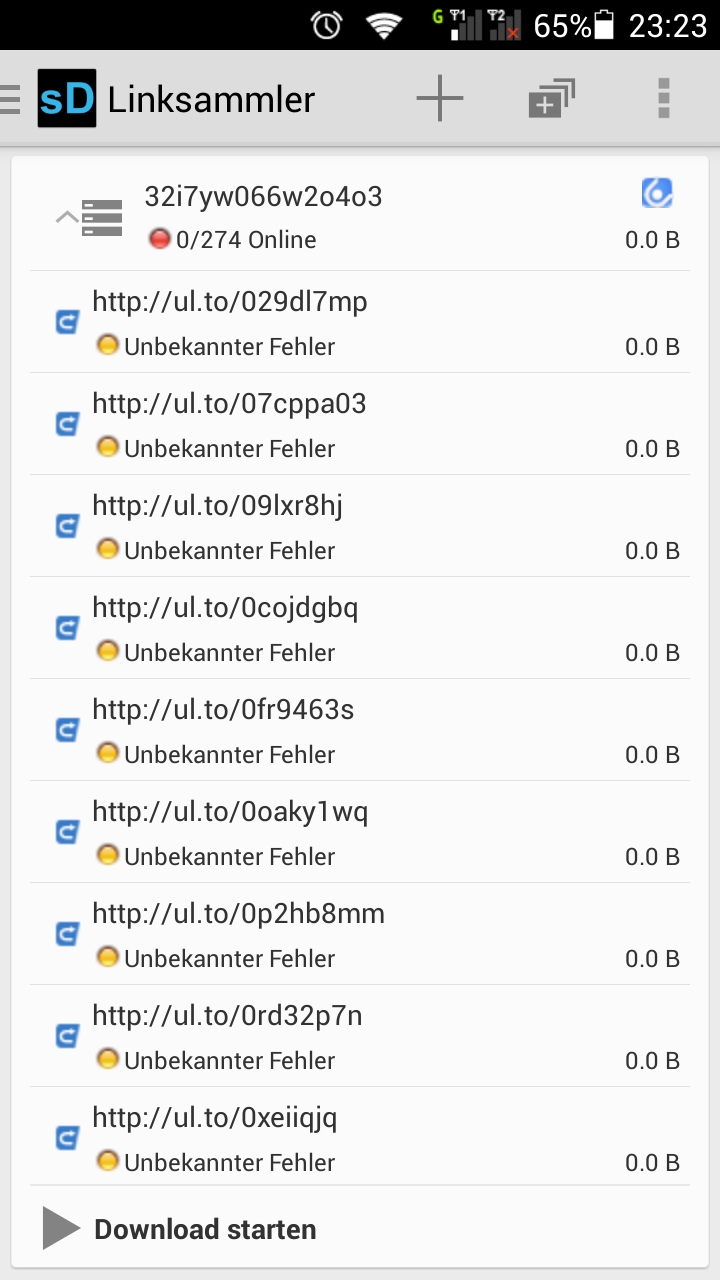Select the http://ul.to/07cppa03 link
The image size is (720, 1280).
point(229,404)
